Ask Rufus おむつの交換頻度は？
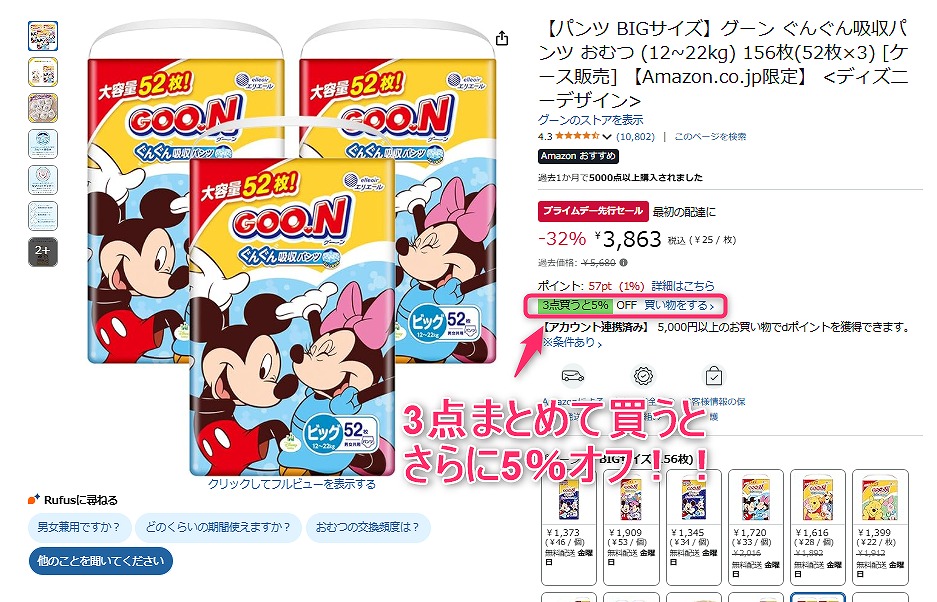This screenshot has width=937, height=602. coord(368,527)
